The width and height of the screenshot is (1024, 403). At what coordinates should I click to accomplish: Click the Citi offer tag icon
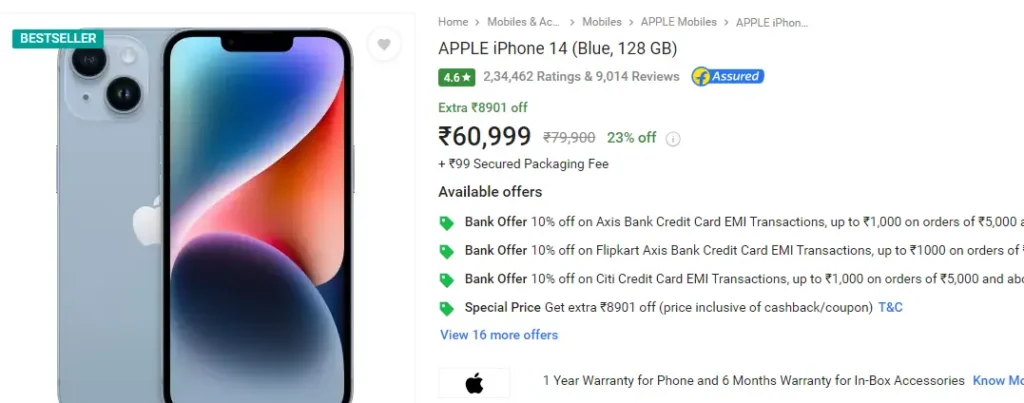[x=446, y=280]
